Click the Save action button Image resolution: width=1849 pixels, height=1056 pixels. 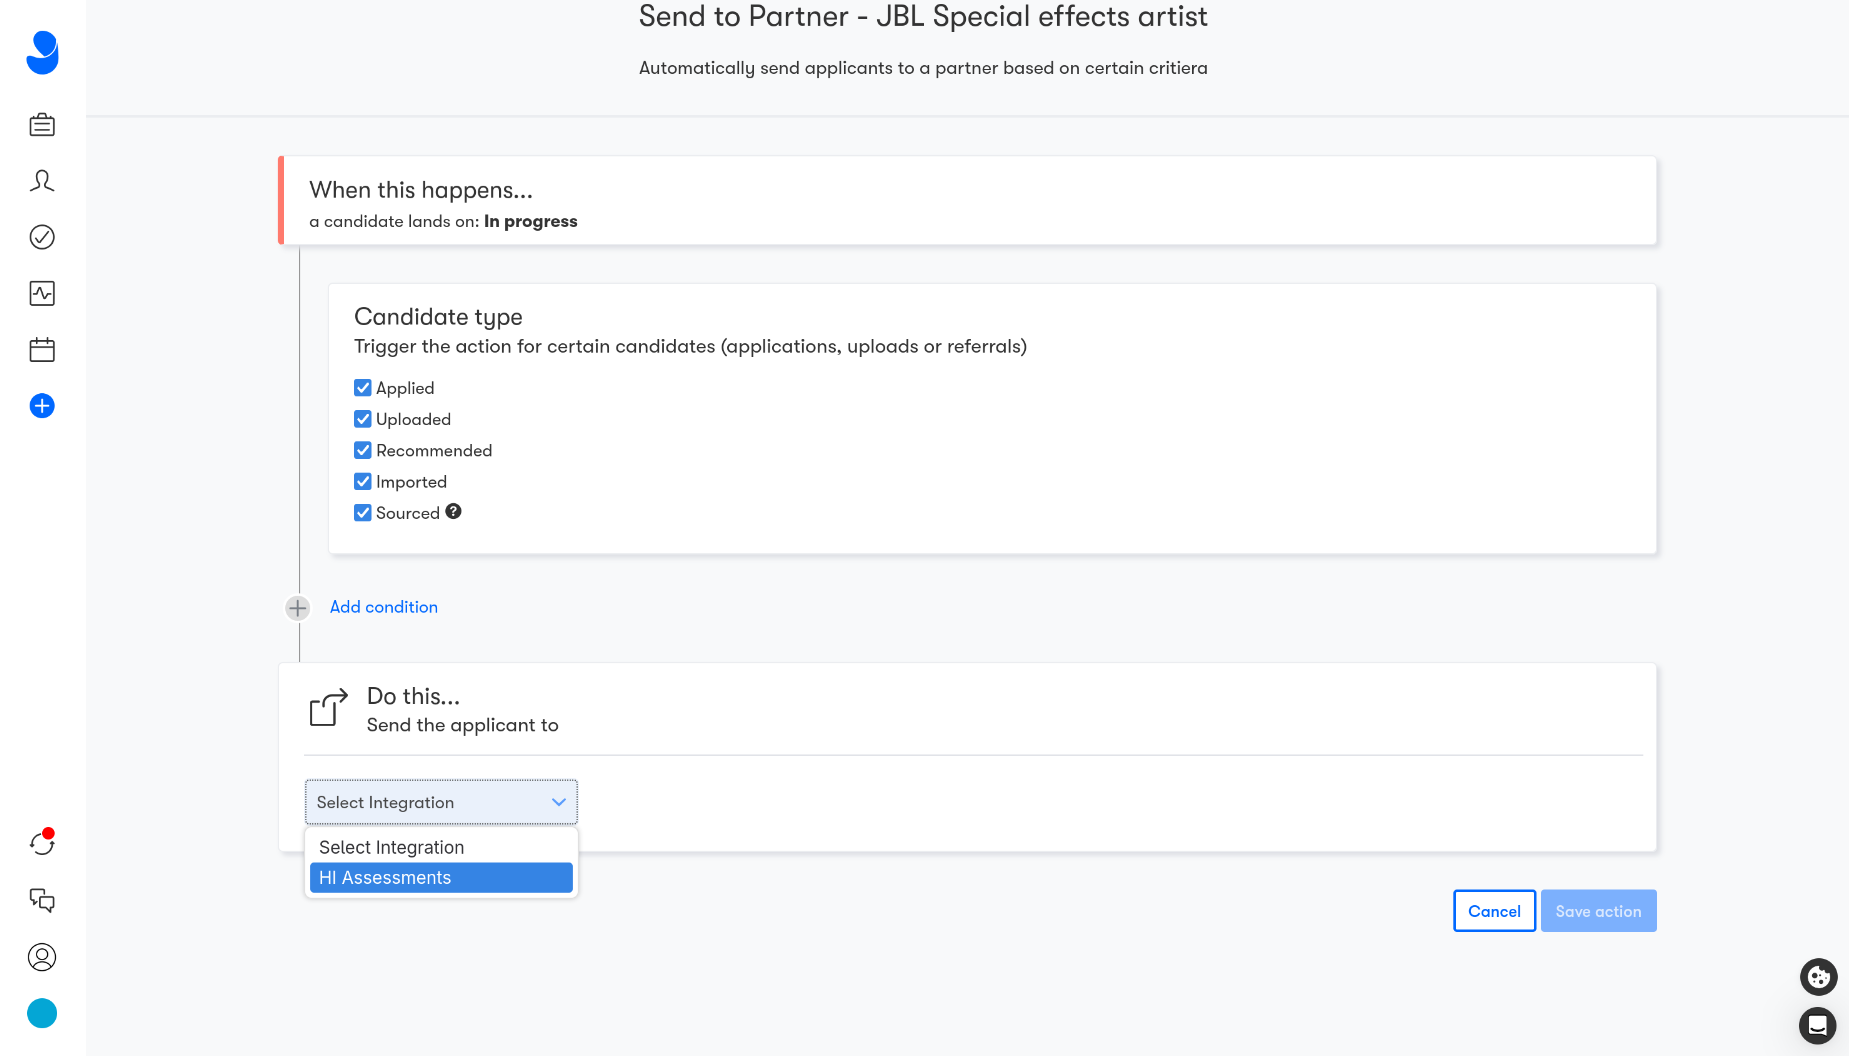[1598, 911]
